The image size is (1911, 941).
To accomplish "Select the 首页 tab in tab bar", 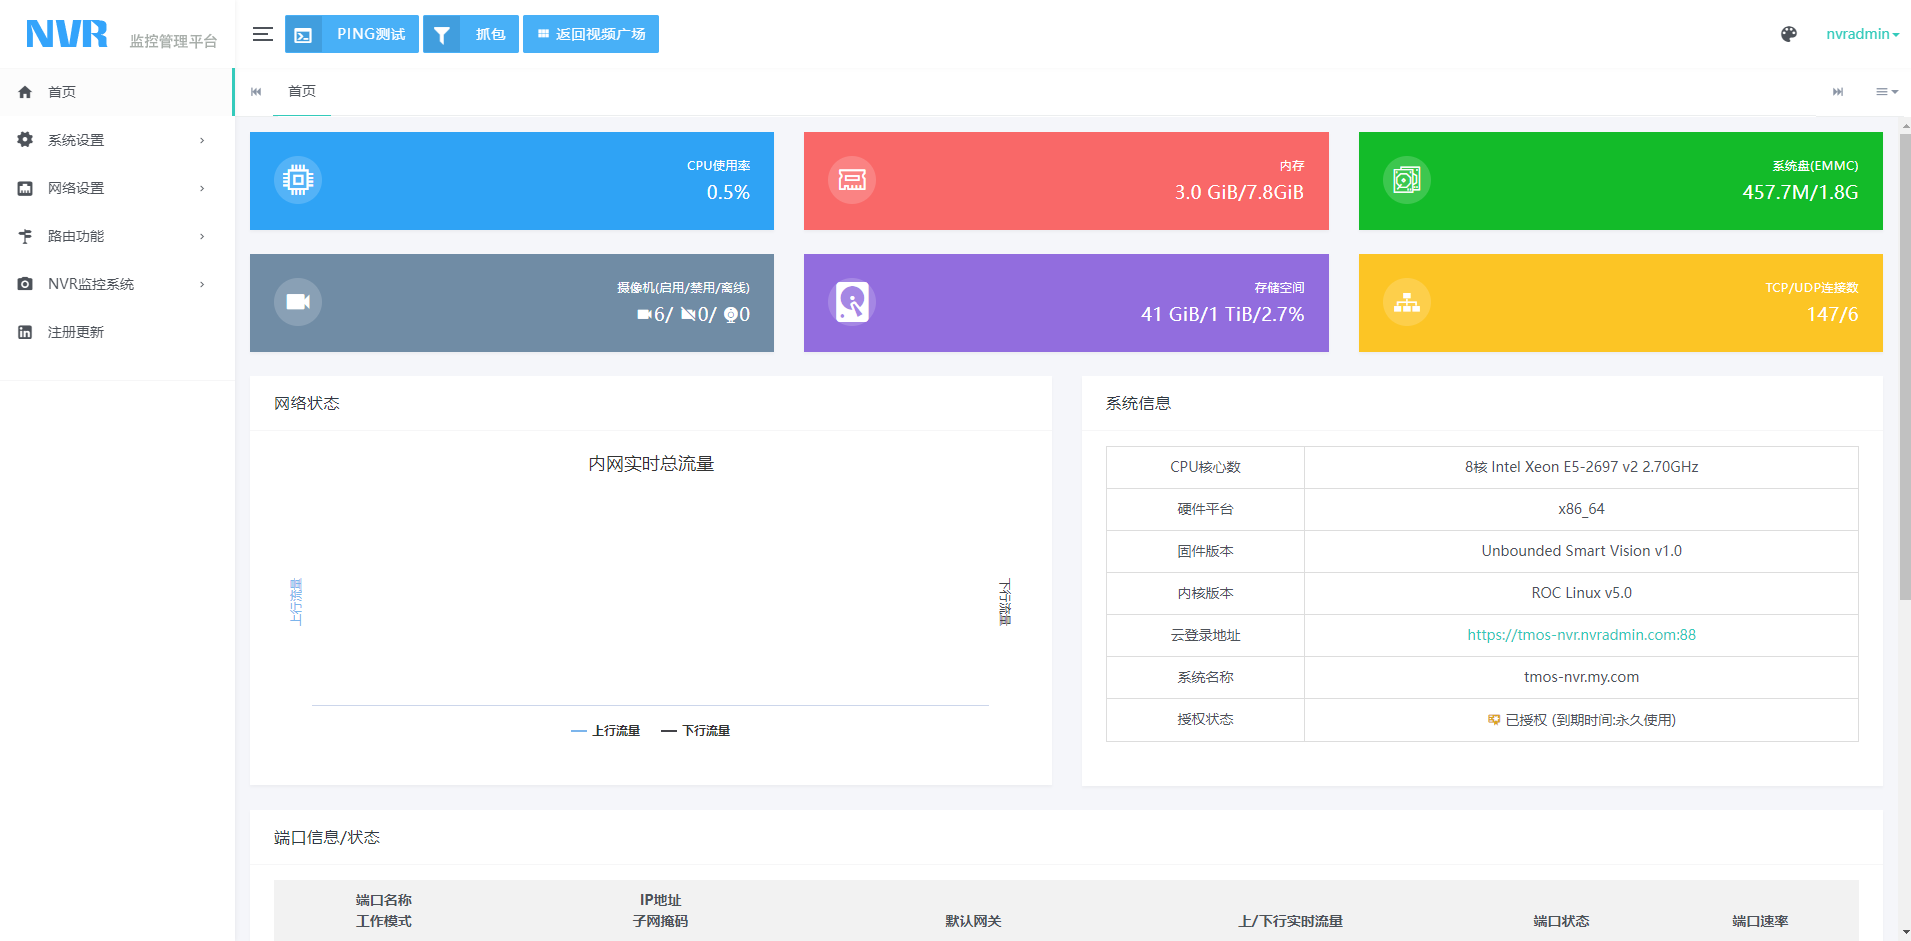I will [302, 91].
